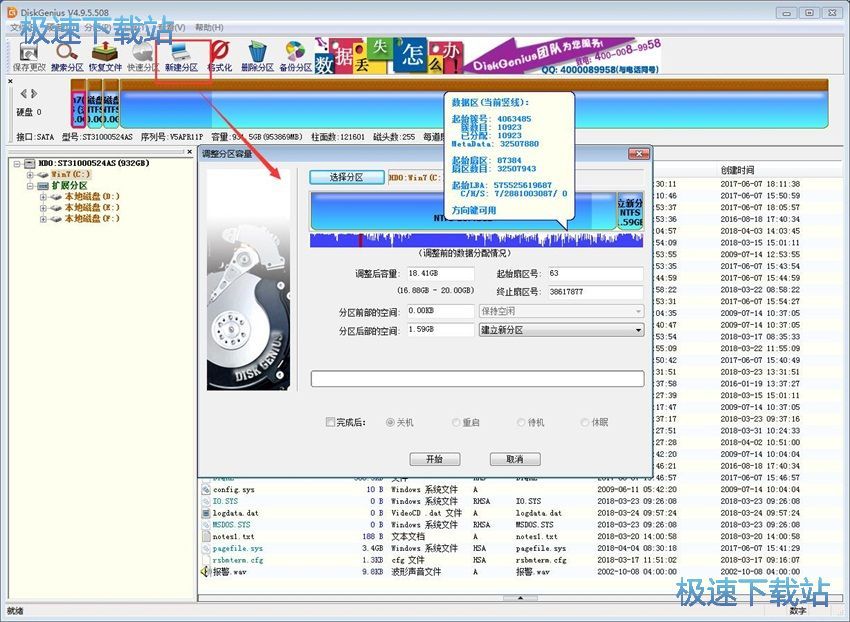Screen dimensions: 850x622
Task: Select the 待机 radio button
Action: 521,422
